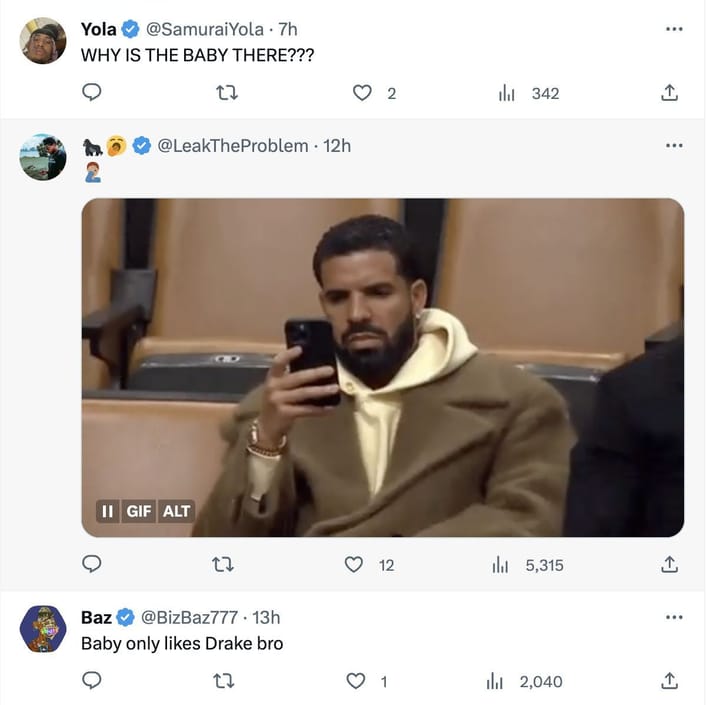The image size is (720, 705).
Task: Like the GIF tweet with 12 likes
Action: 354,565
